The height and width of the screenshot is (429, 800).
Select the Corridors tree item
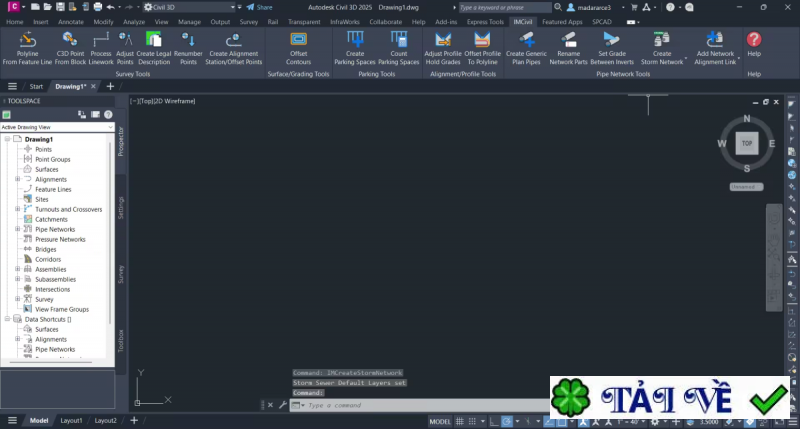pyautogui.click(x=47, y=259)
